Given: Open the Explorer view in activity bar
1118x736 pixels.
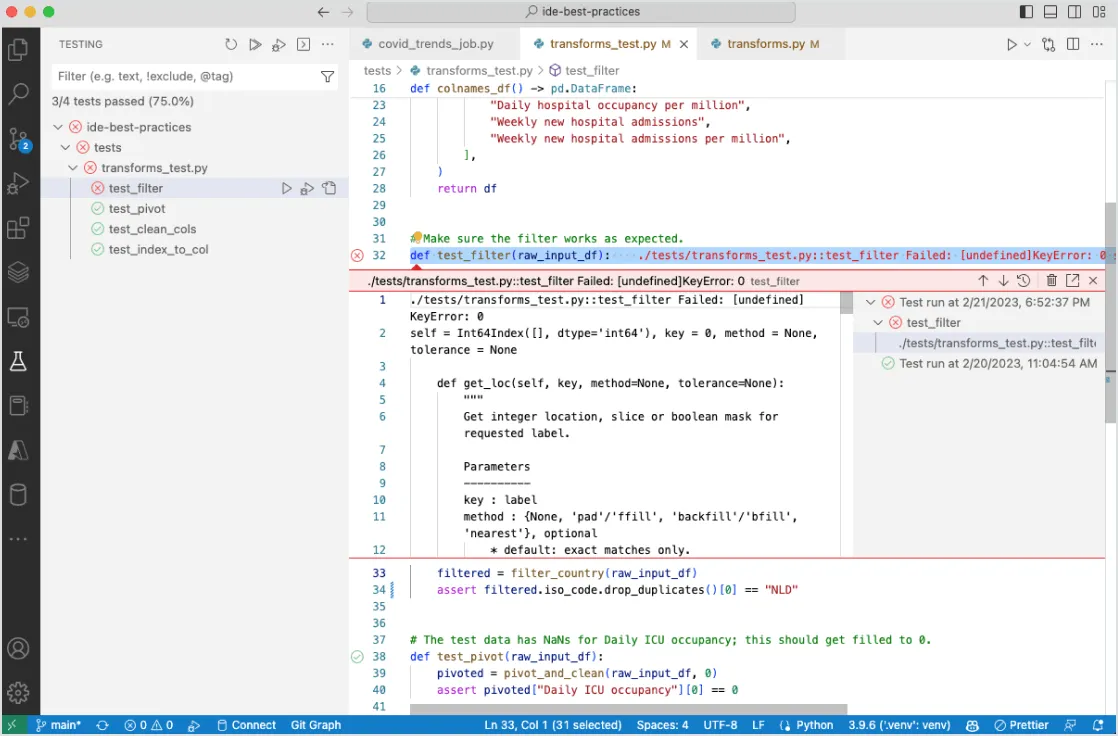Looking at the screenshot, I should point(18,49).
